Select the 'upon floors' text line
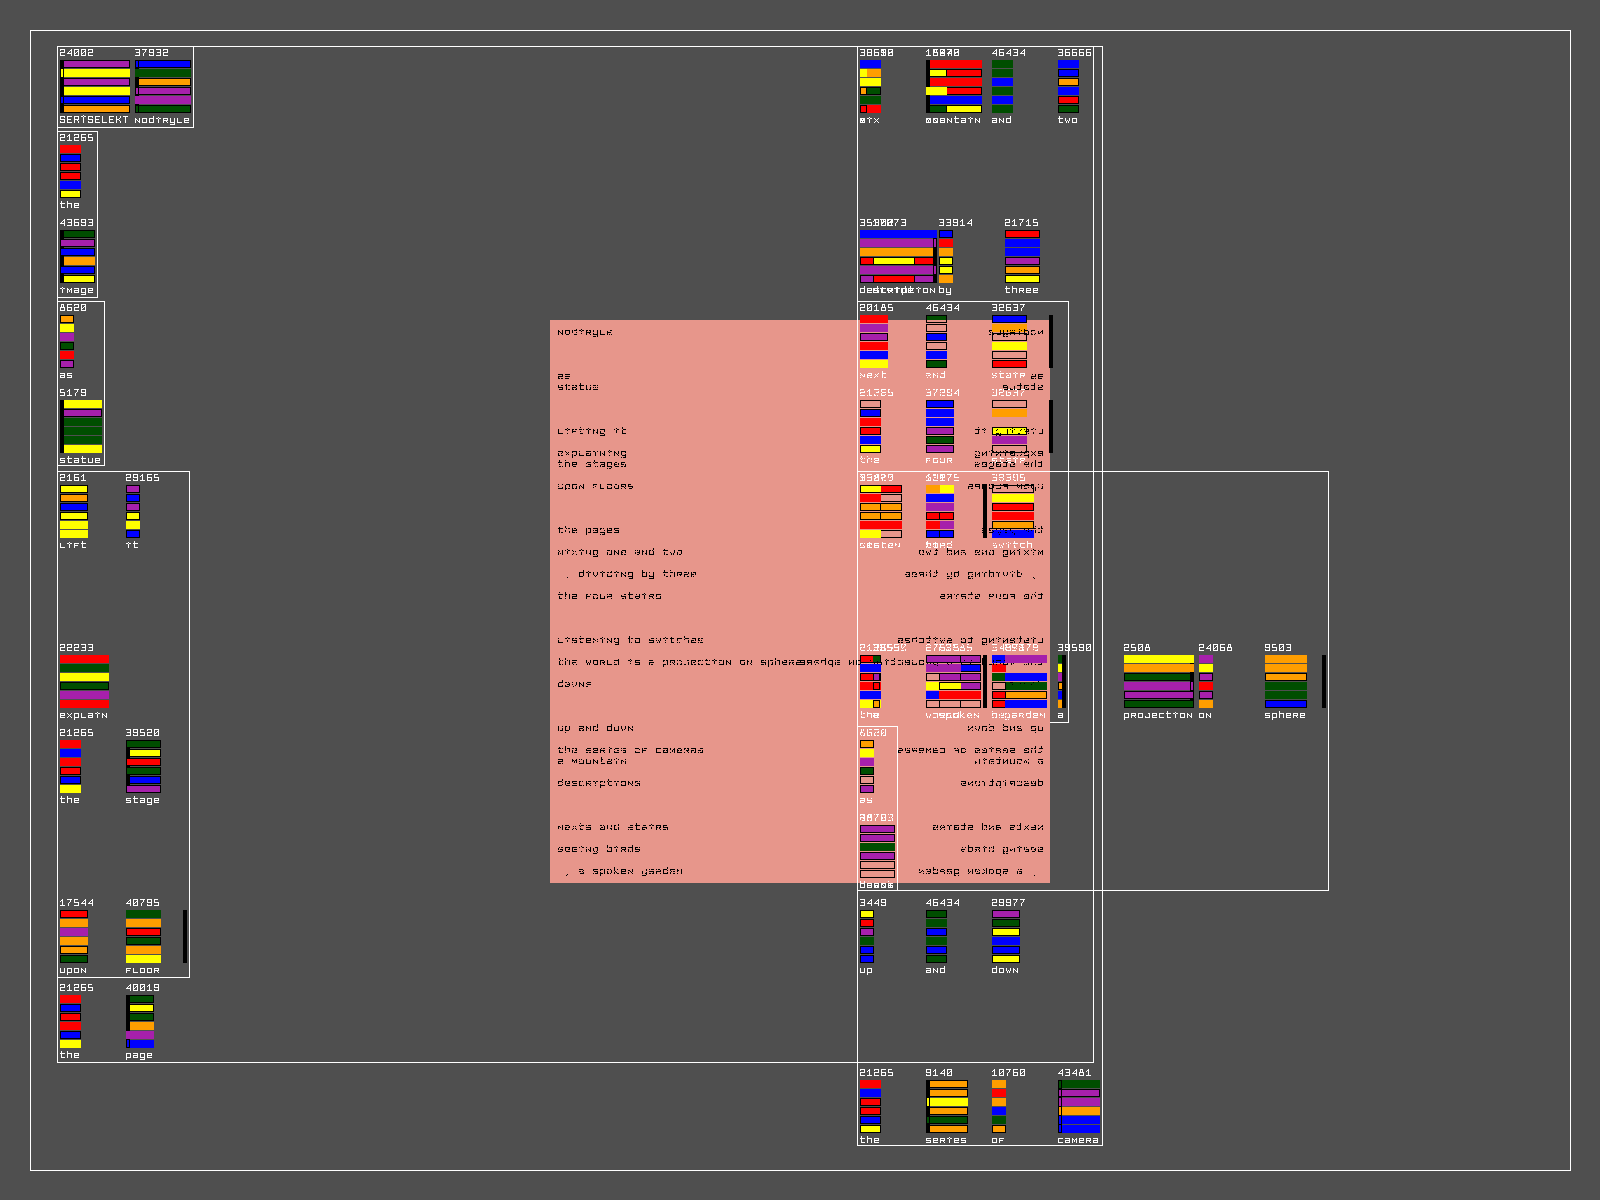 [x=595, y=486]
